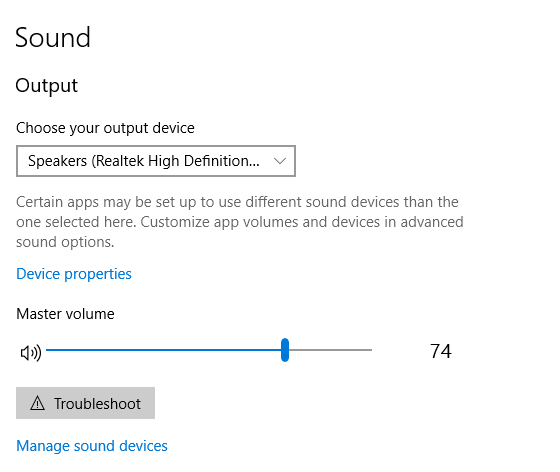Click the warning triangle icon on Troubleshoot

coord(38,403)
